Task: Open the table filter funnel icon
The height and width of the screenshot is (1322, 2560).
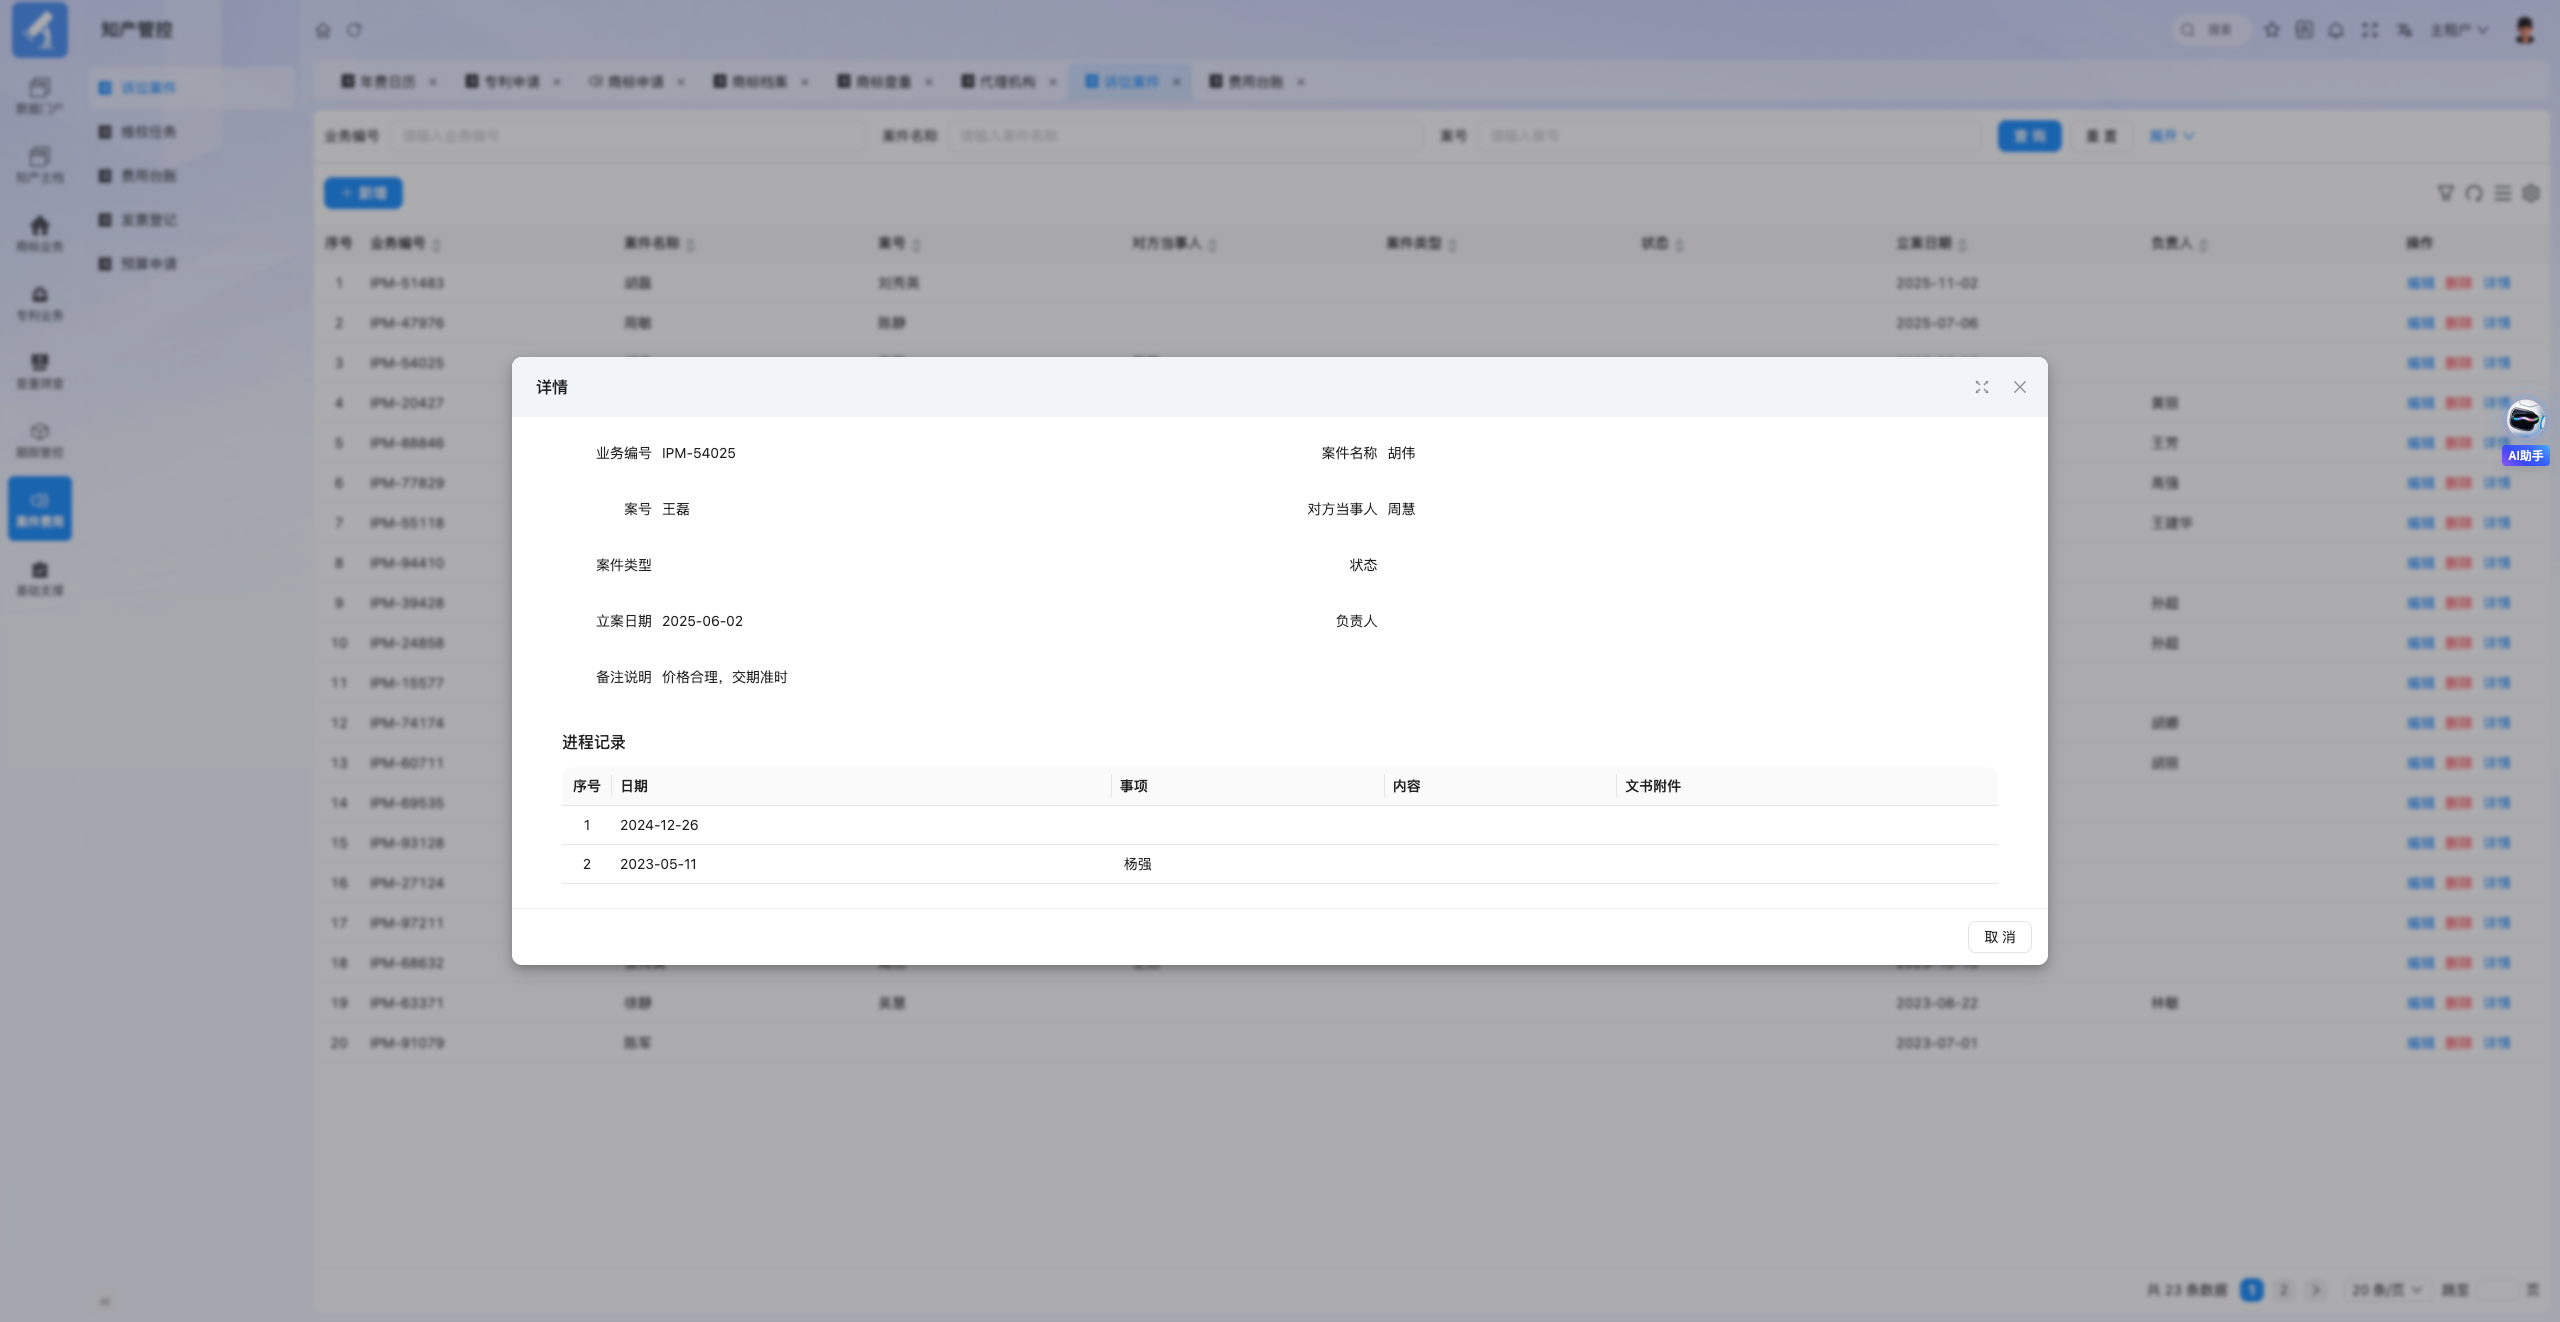Action: (x=2445, y=193)
